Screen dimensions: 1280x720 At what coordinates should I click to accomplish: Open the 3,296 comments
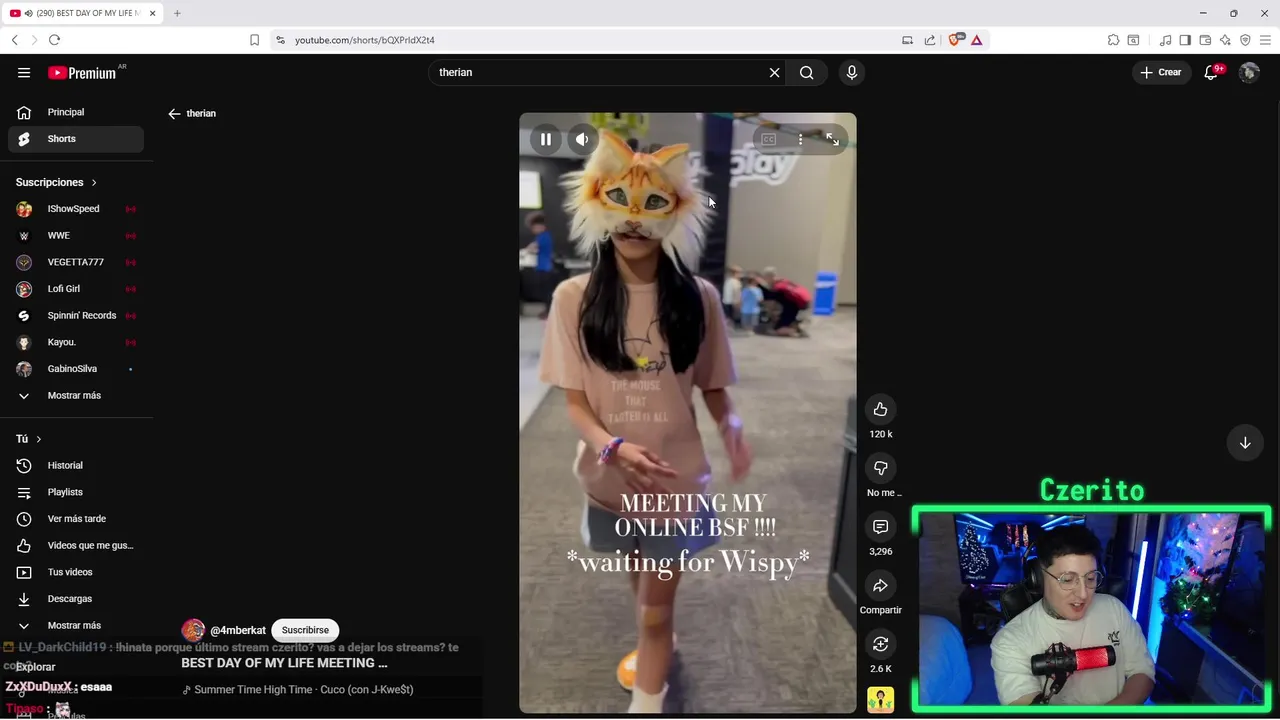[x=880, y=527]
